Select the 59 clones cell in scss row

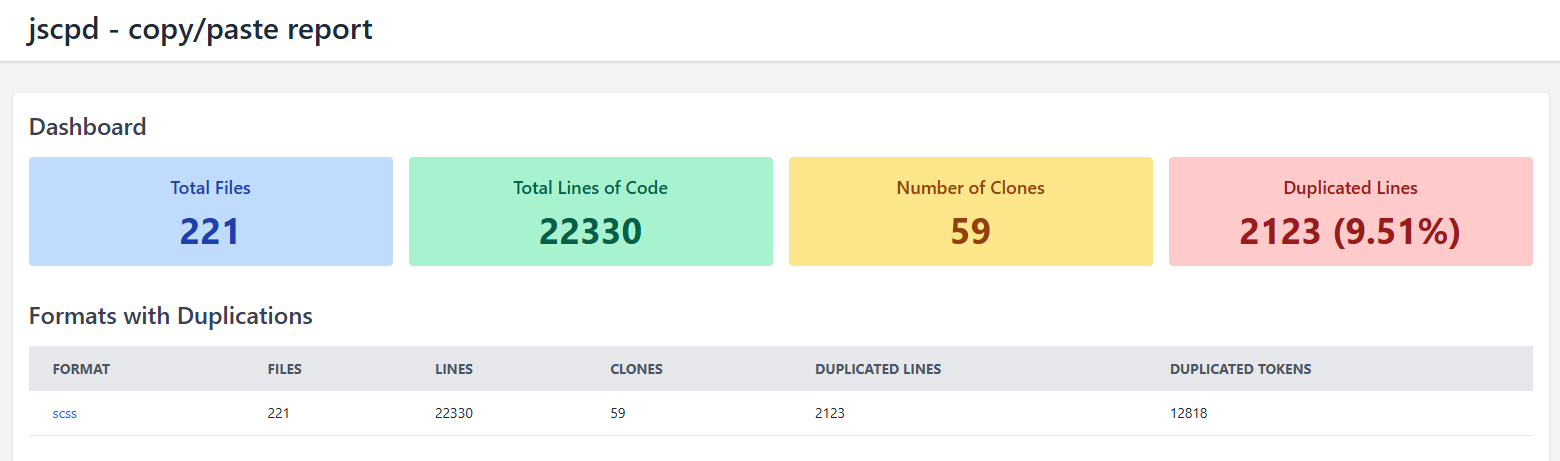618,413
